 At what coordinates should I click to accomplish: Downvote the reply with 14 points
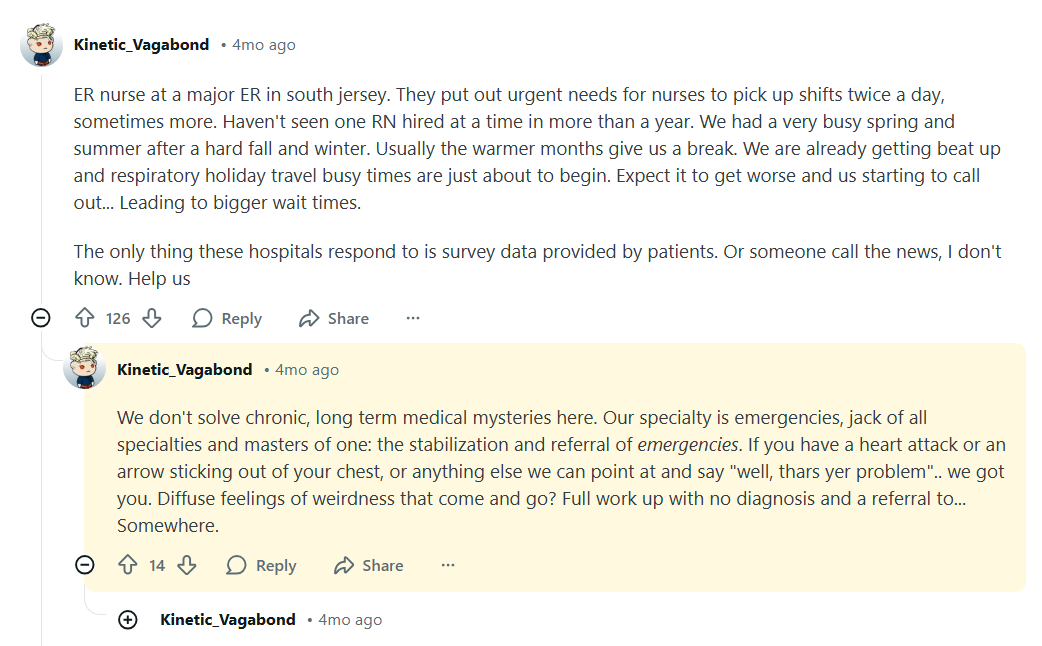[187, 565]
